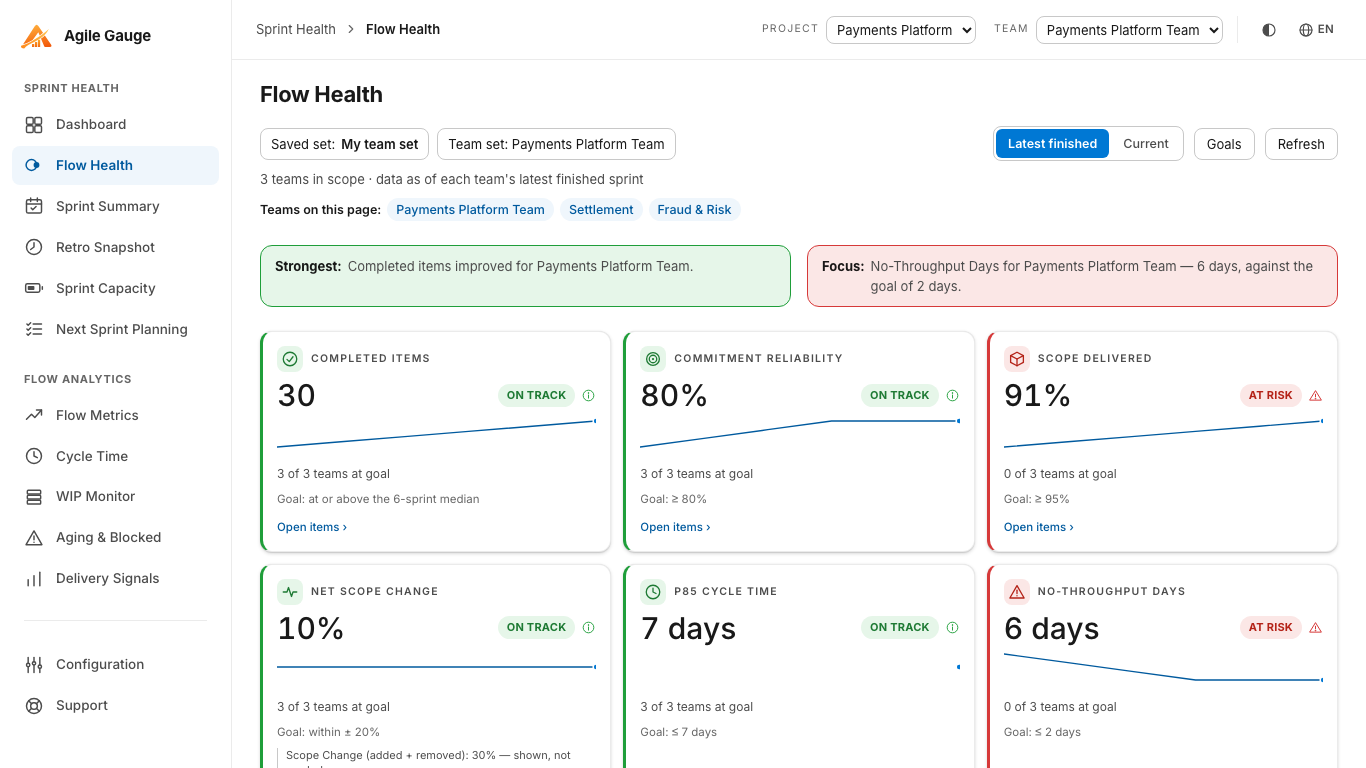Click the EN language label
Viewport: 1366px width, 768px height.
tap(1326, 30)
